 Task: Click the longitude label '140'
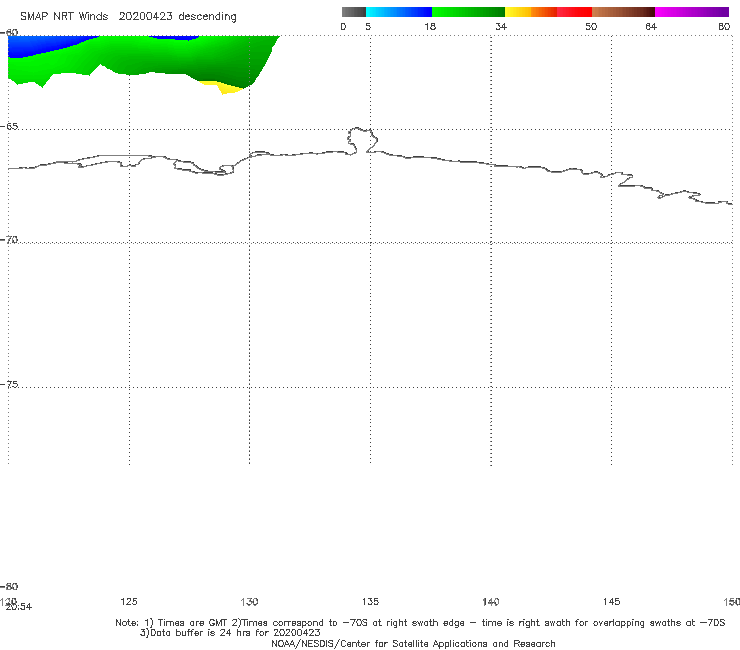coord(491,601)
